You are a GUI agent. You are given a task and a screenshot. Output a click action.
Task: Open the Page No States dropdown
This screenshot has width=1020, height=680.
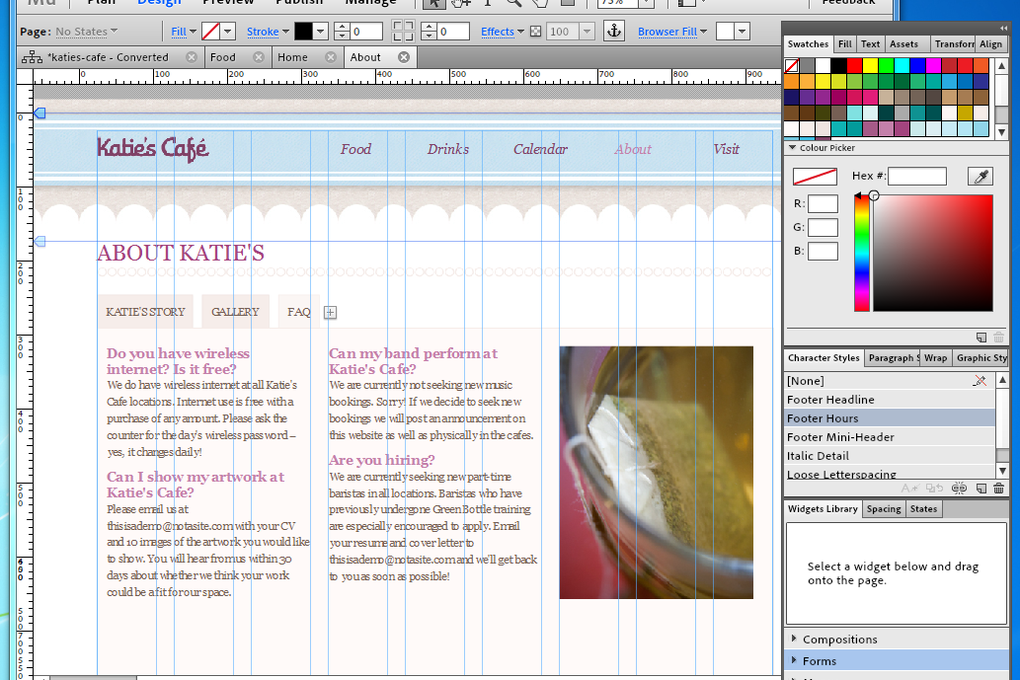(x=87, y=31)
